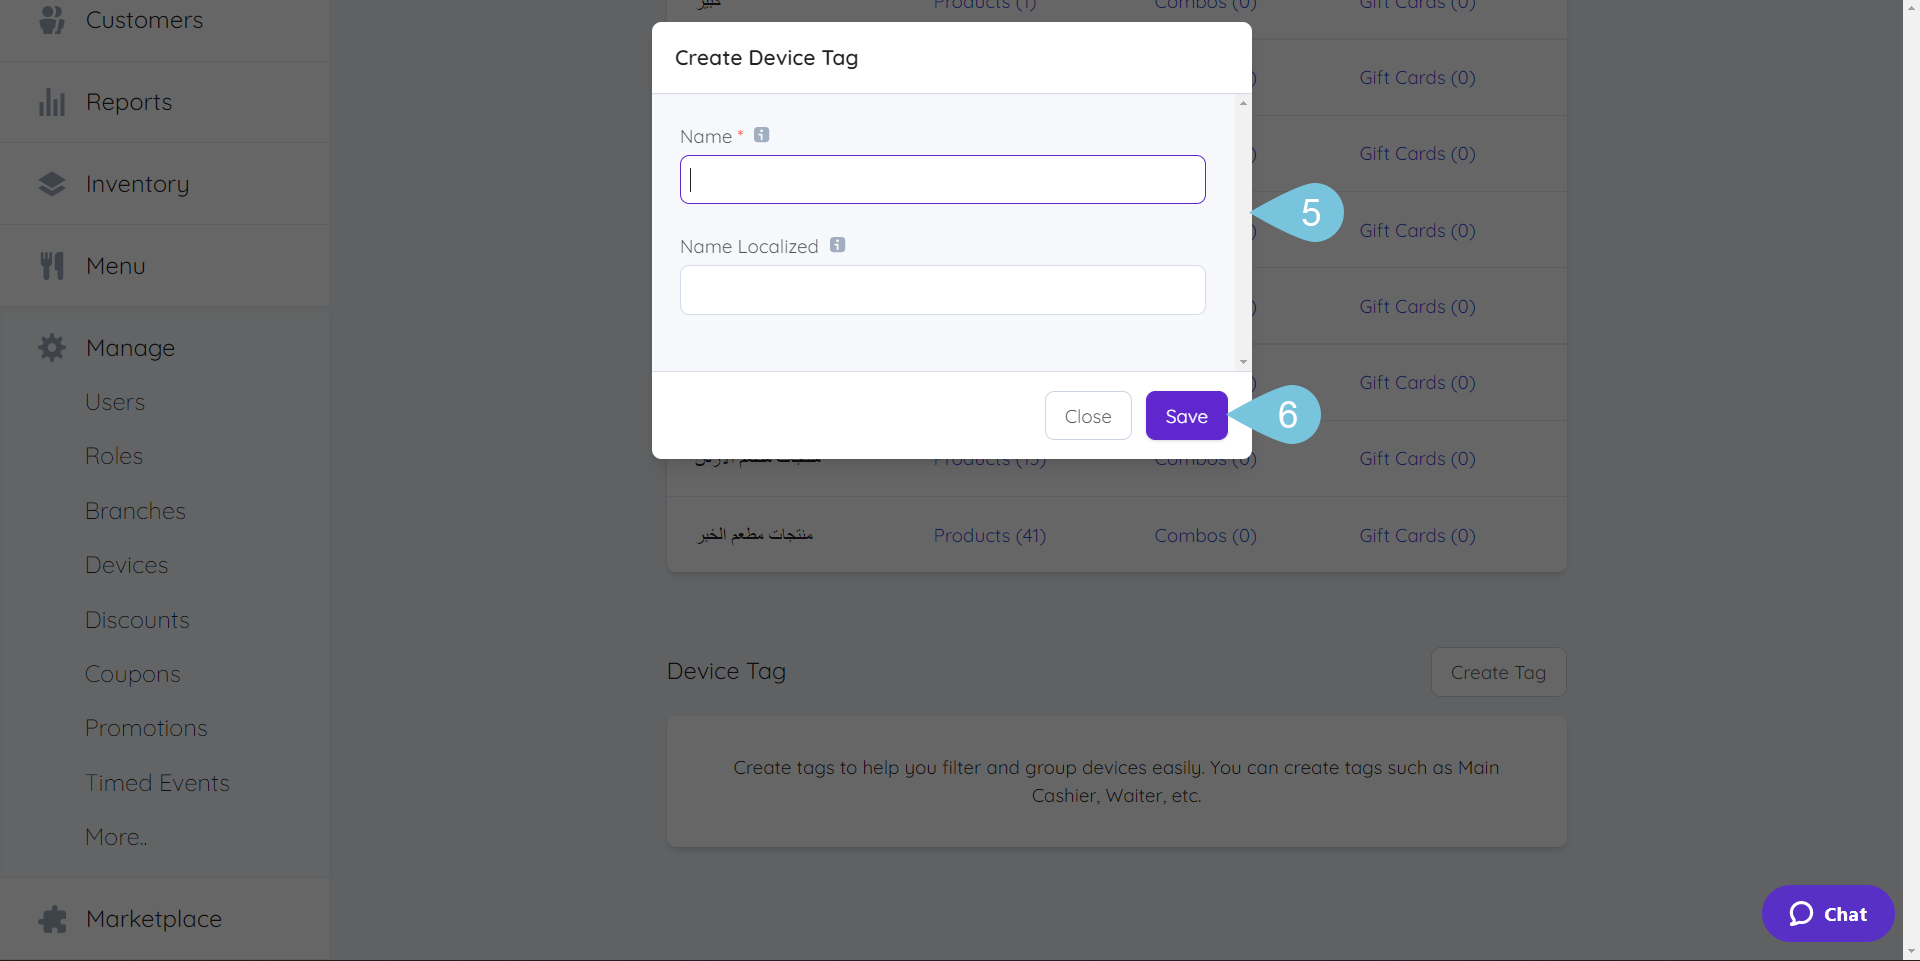Open the Timed Events section
This screenshot has width=1920, height=961.
coord(157,782)
